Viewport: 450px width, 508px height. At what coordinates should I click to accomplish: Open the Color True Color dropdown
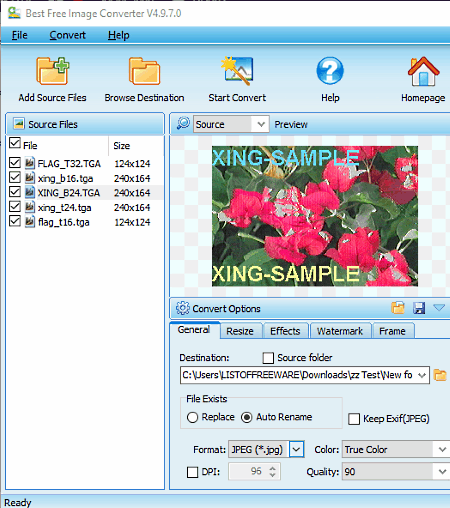(x=442, y=449)
